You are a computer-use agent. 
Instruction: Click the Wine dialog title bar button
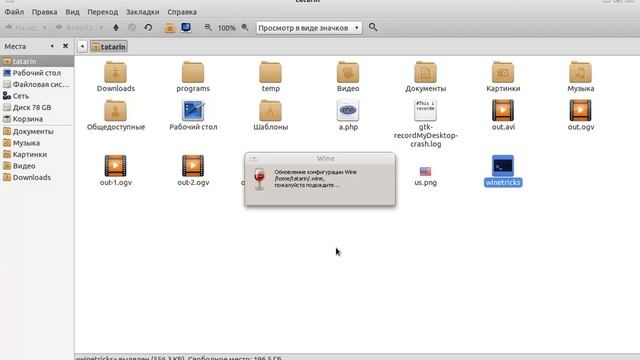click(x=253, y=158)
